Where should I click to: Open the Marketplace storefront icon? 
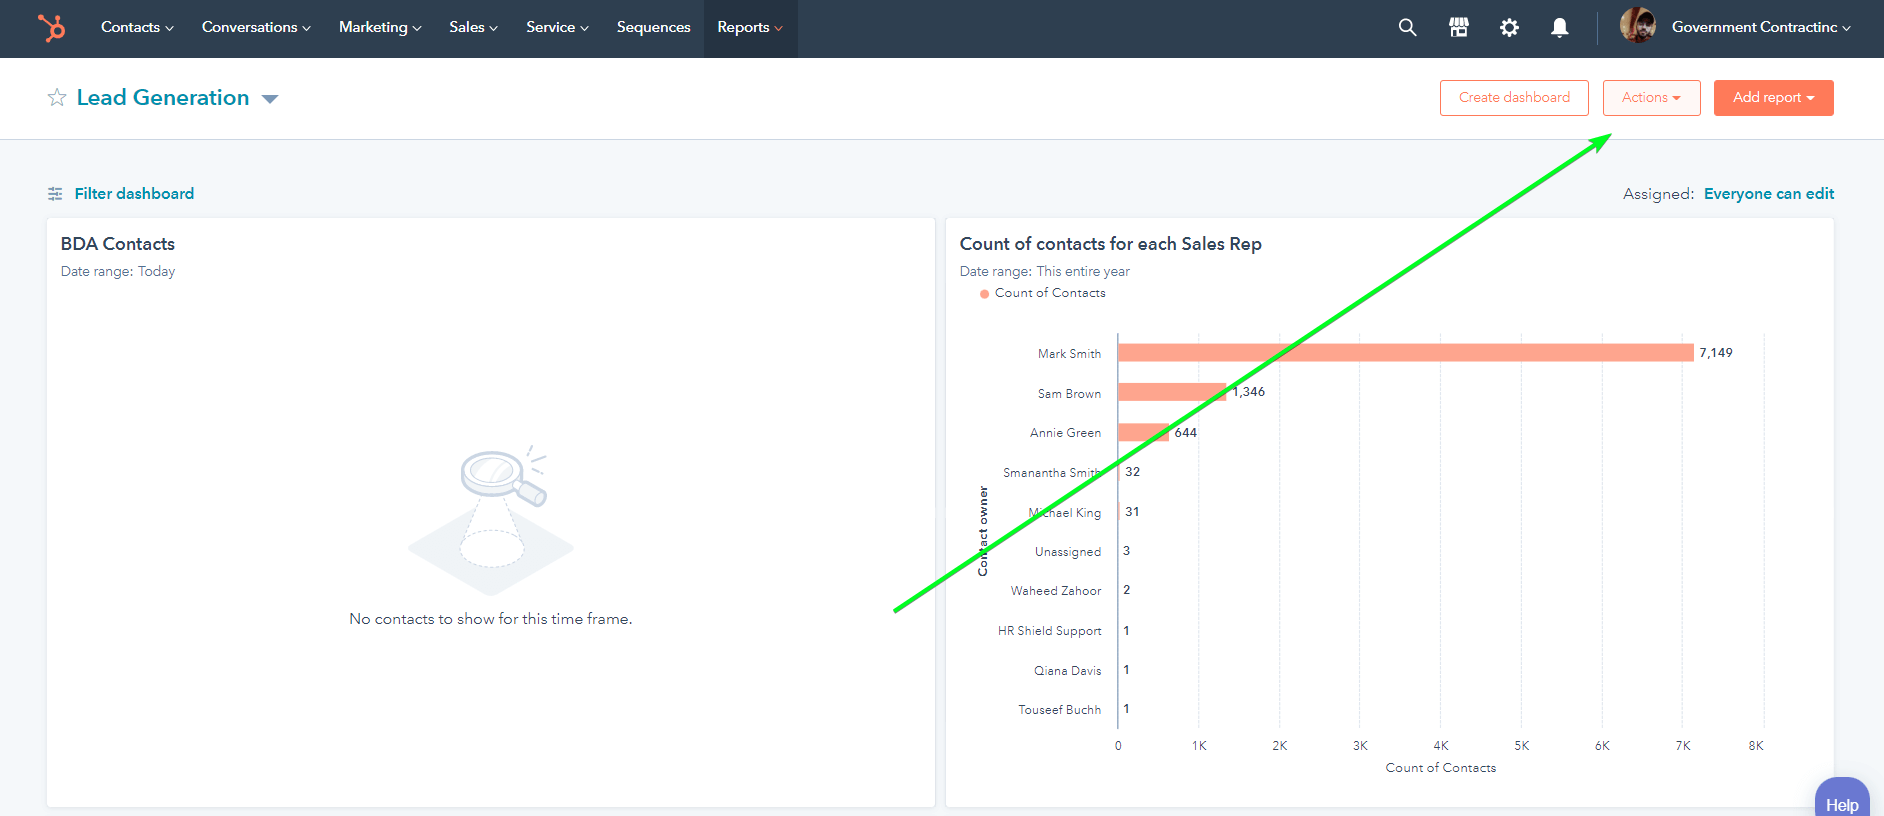[x=1459, y=28]
